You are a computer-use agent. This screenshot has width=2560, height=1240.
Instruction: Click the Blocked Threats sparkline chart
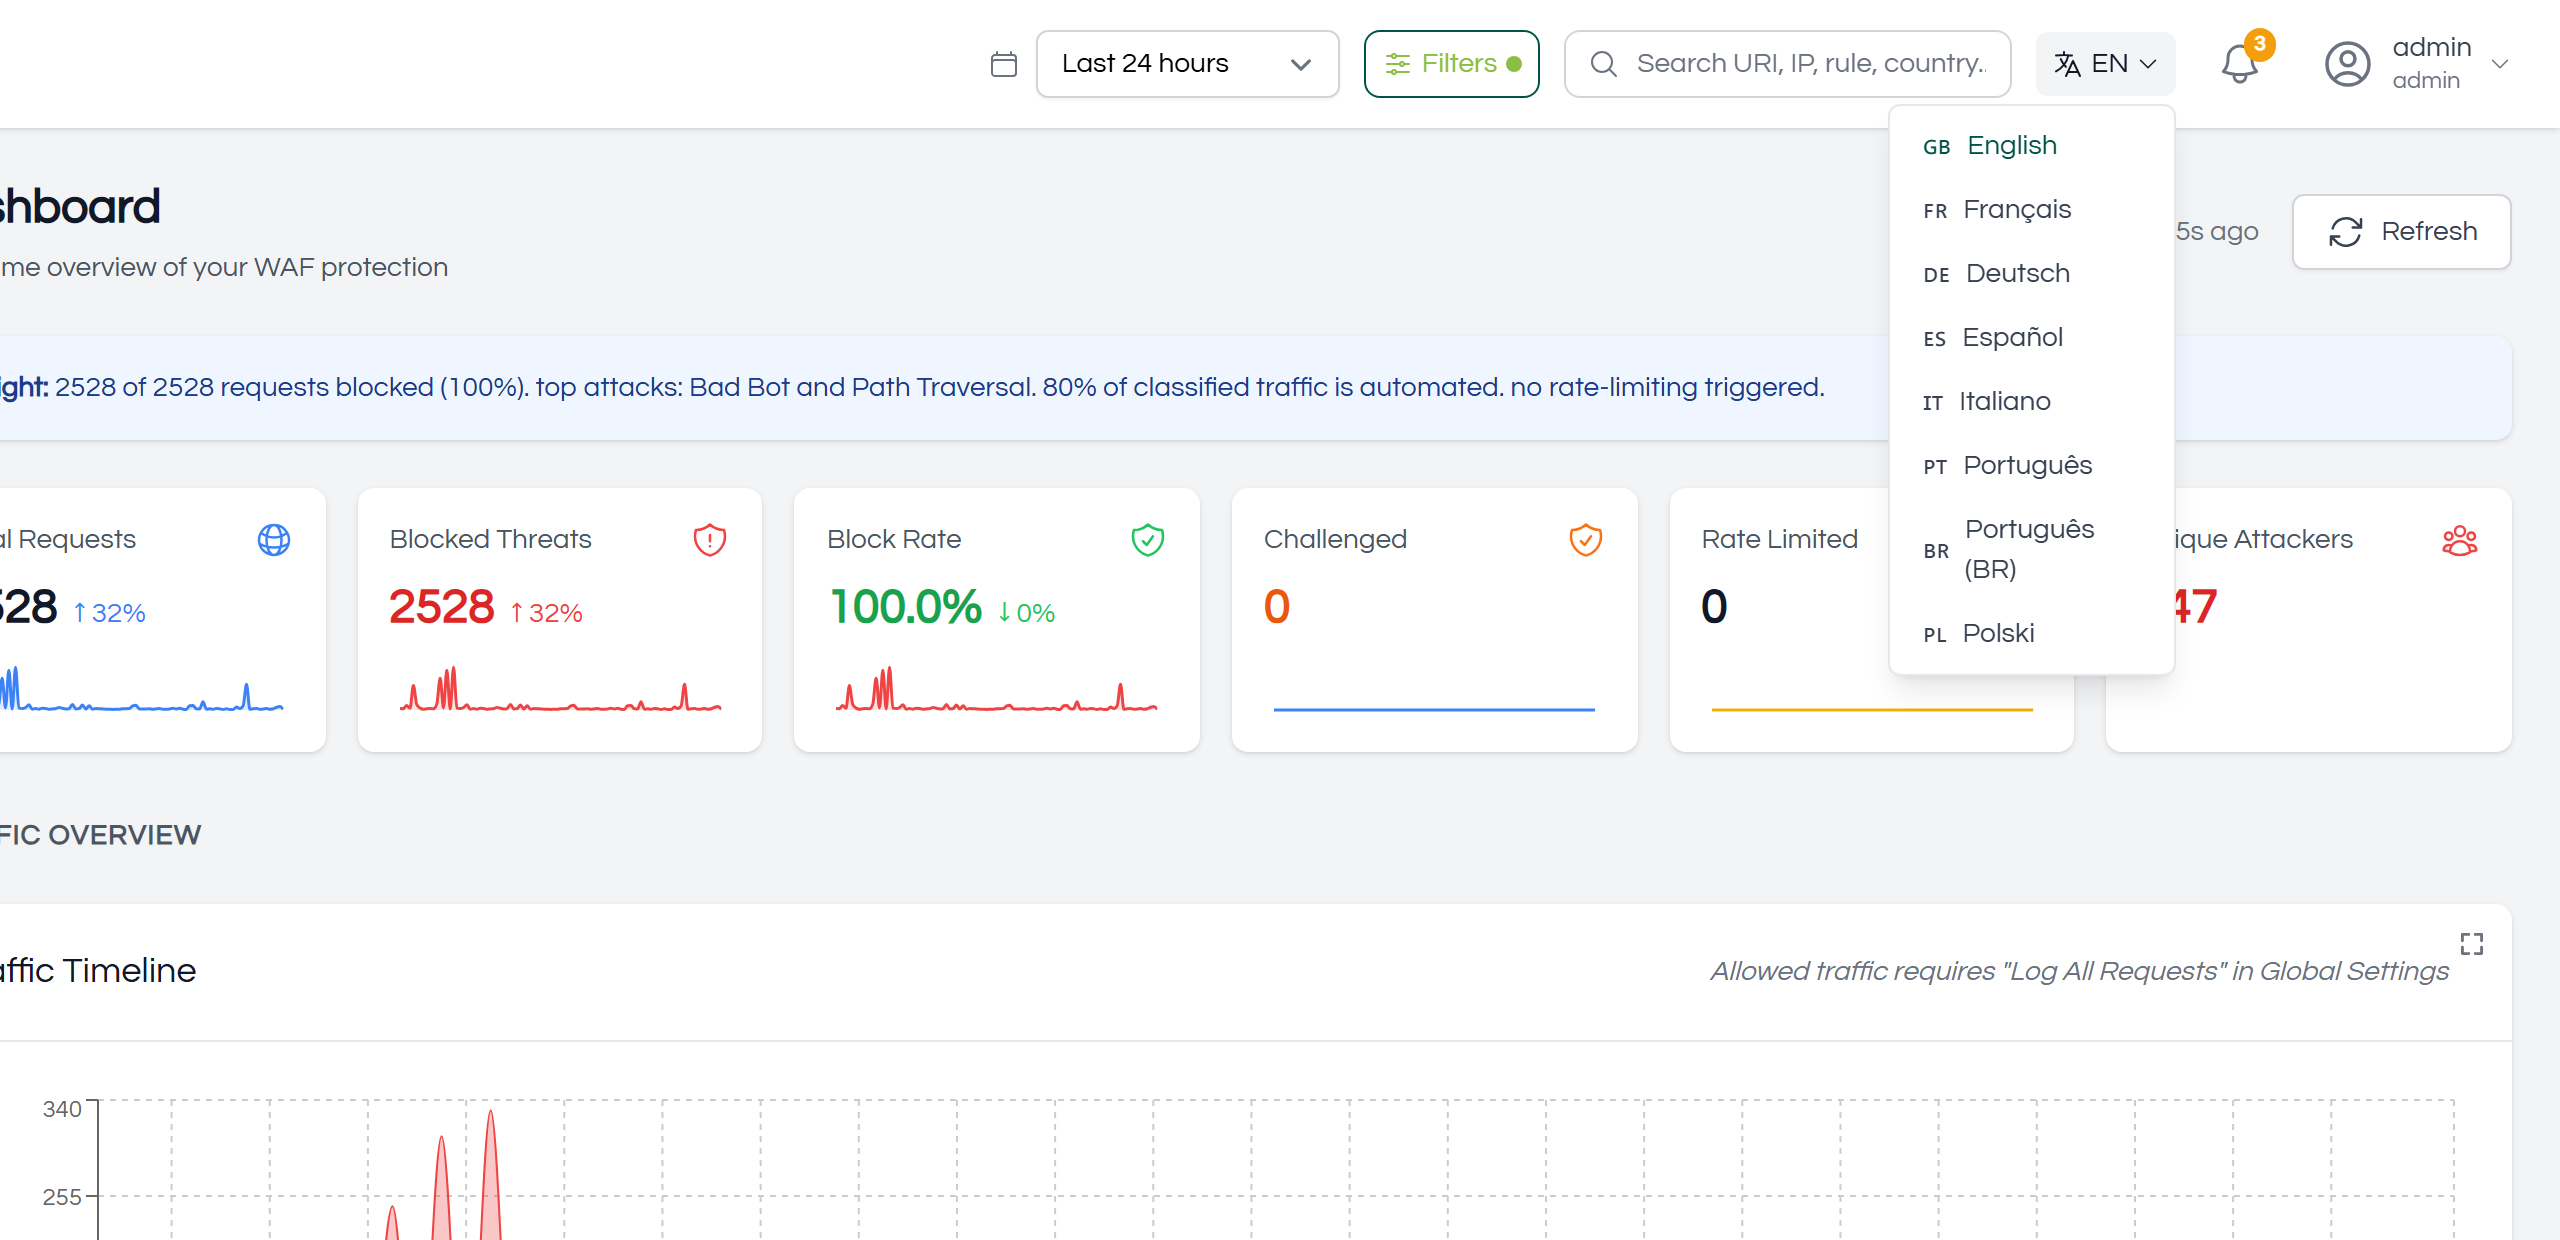[x=560, y=689]
